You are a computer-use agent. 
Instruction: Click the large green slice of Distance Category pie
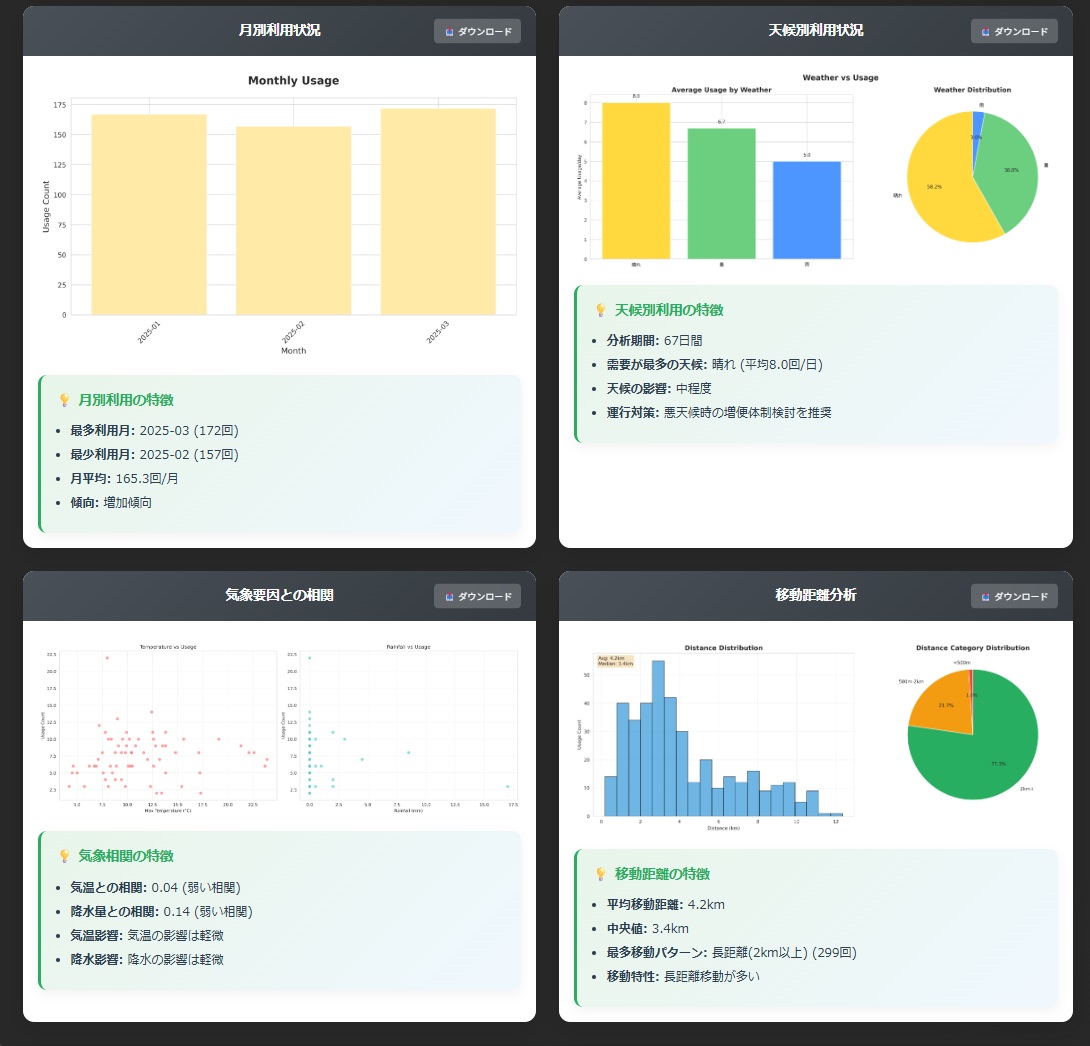click(x=985, y=750)
